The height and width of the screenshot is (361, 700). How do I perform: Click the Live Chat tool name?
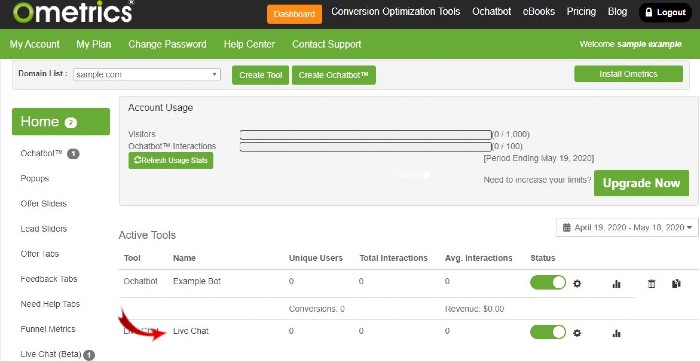click(191, 331)
